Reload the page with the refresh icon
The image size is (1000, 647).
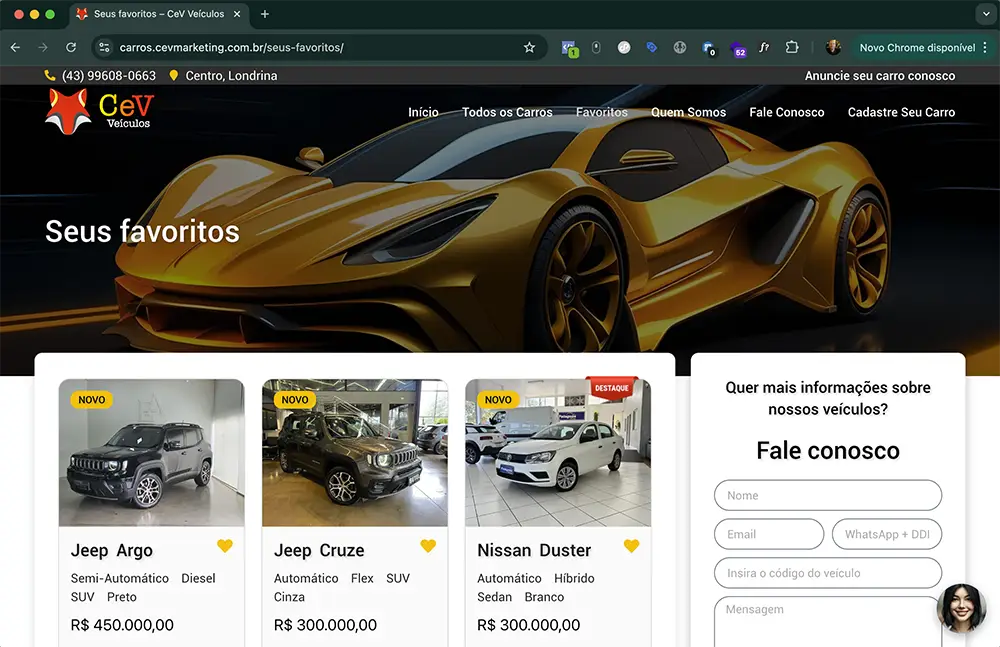tap(71, 47)
